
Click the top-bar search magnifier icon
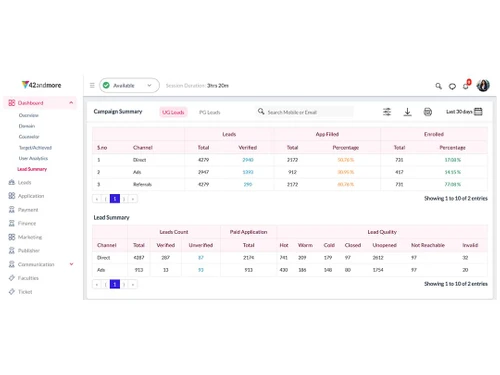click(438, 86)
